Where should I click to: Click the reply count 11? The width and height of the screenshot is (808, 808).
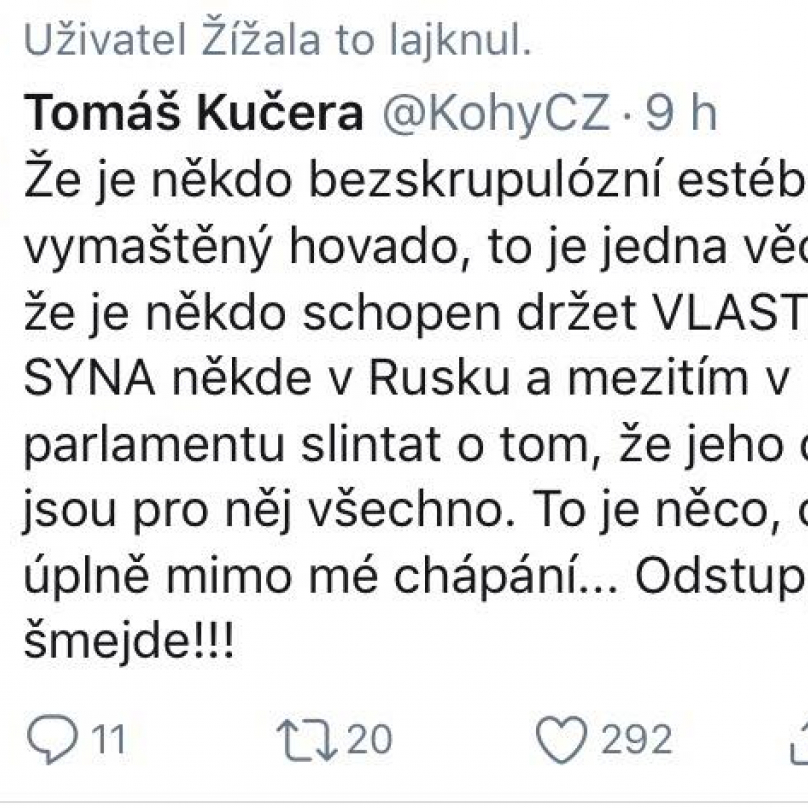click(108, 739)
